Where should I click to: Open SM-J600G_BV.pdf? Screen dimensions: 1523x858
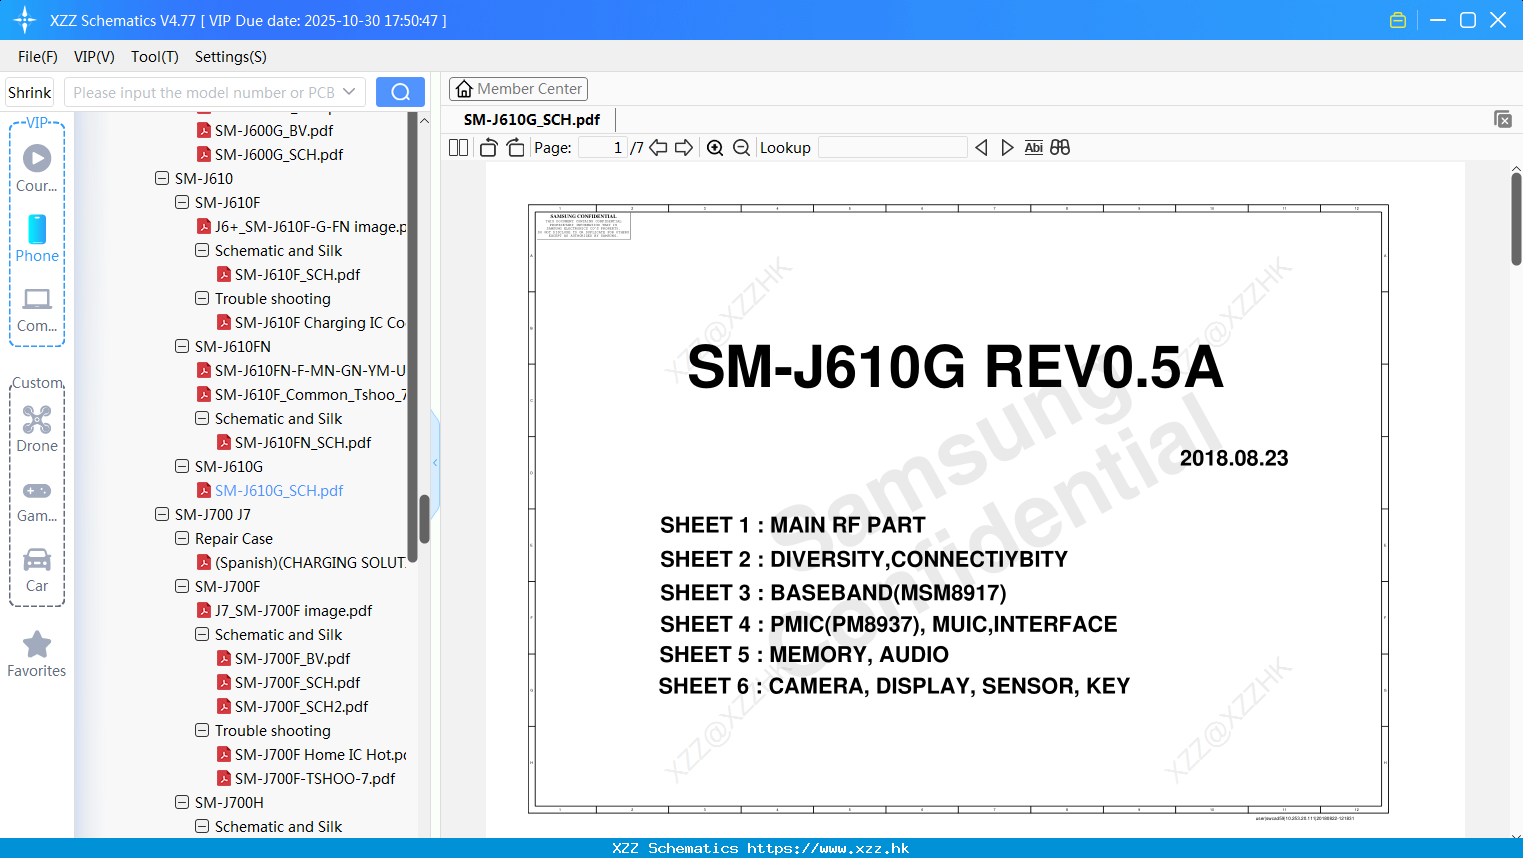(x=274, y=130)
